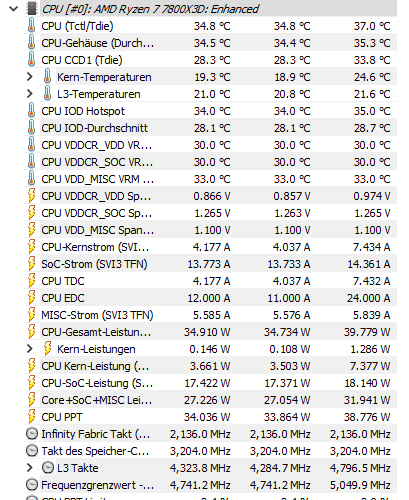Viewport: 409px width, 500px height.
Task: Click lightning icon of CPU VDDCR_VDD Sp row
Action: point(31,196)
